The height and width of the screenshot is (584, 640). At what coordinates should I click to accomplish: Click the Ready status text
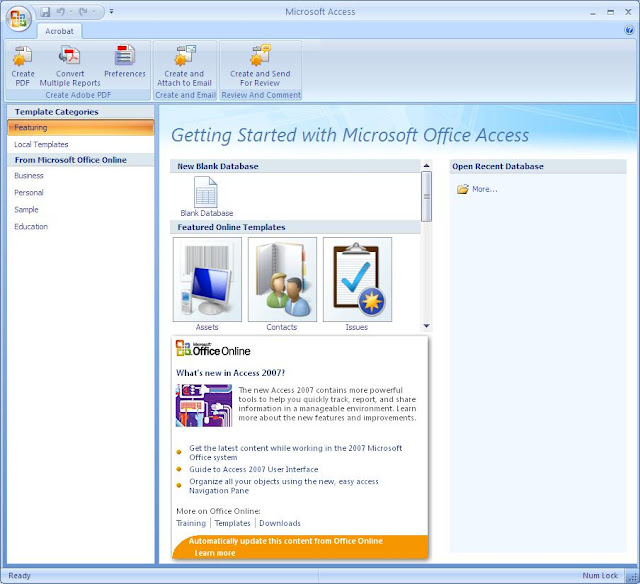(19, 575)
